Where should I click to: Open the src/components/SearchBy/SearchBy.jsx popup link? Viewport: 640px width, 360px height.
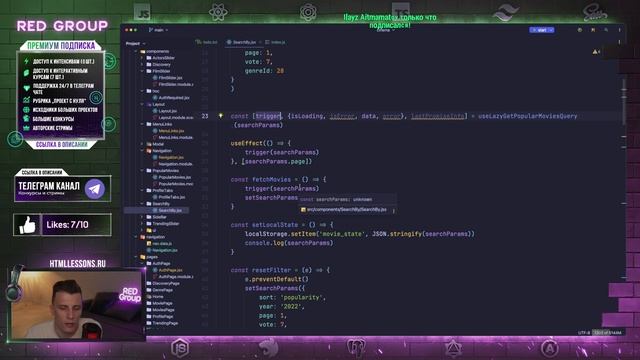pos(347,209)
